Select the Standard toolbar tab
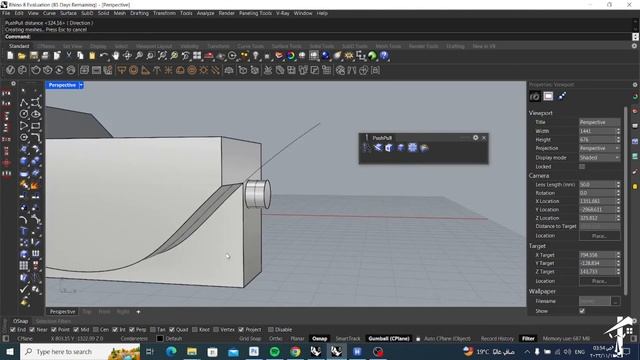The height and width of the screenshot is (360, 640). pos(19,46)
